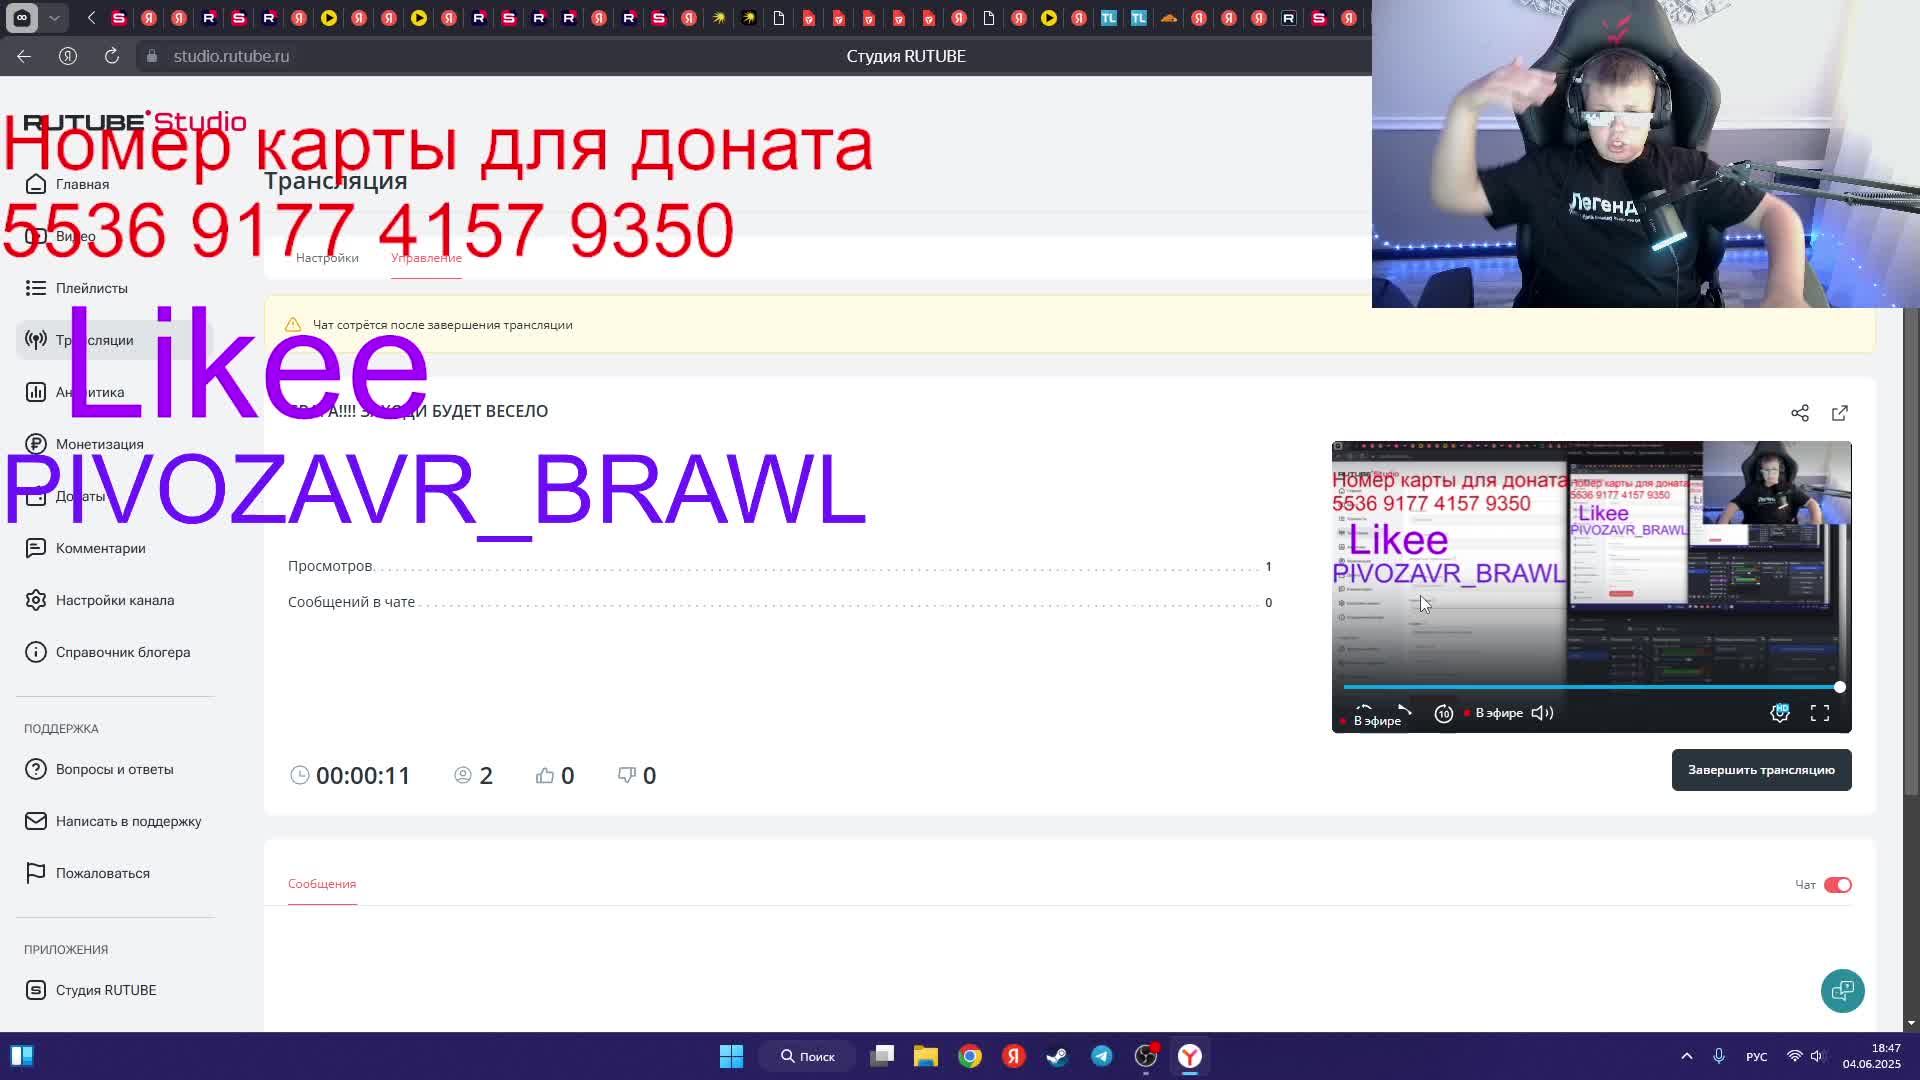Click the viewers count icon
1920x1080 pixels.
coord(462,775)
